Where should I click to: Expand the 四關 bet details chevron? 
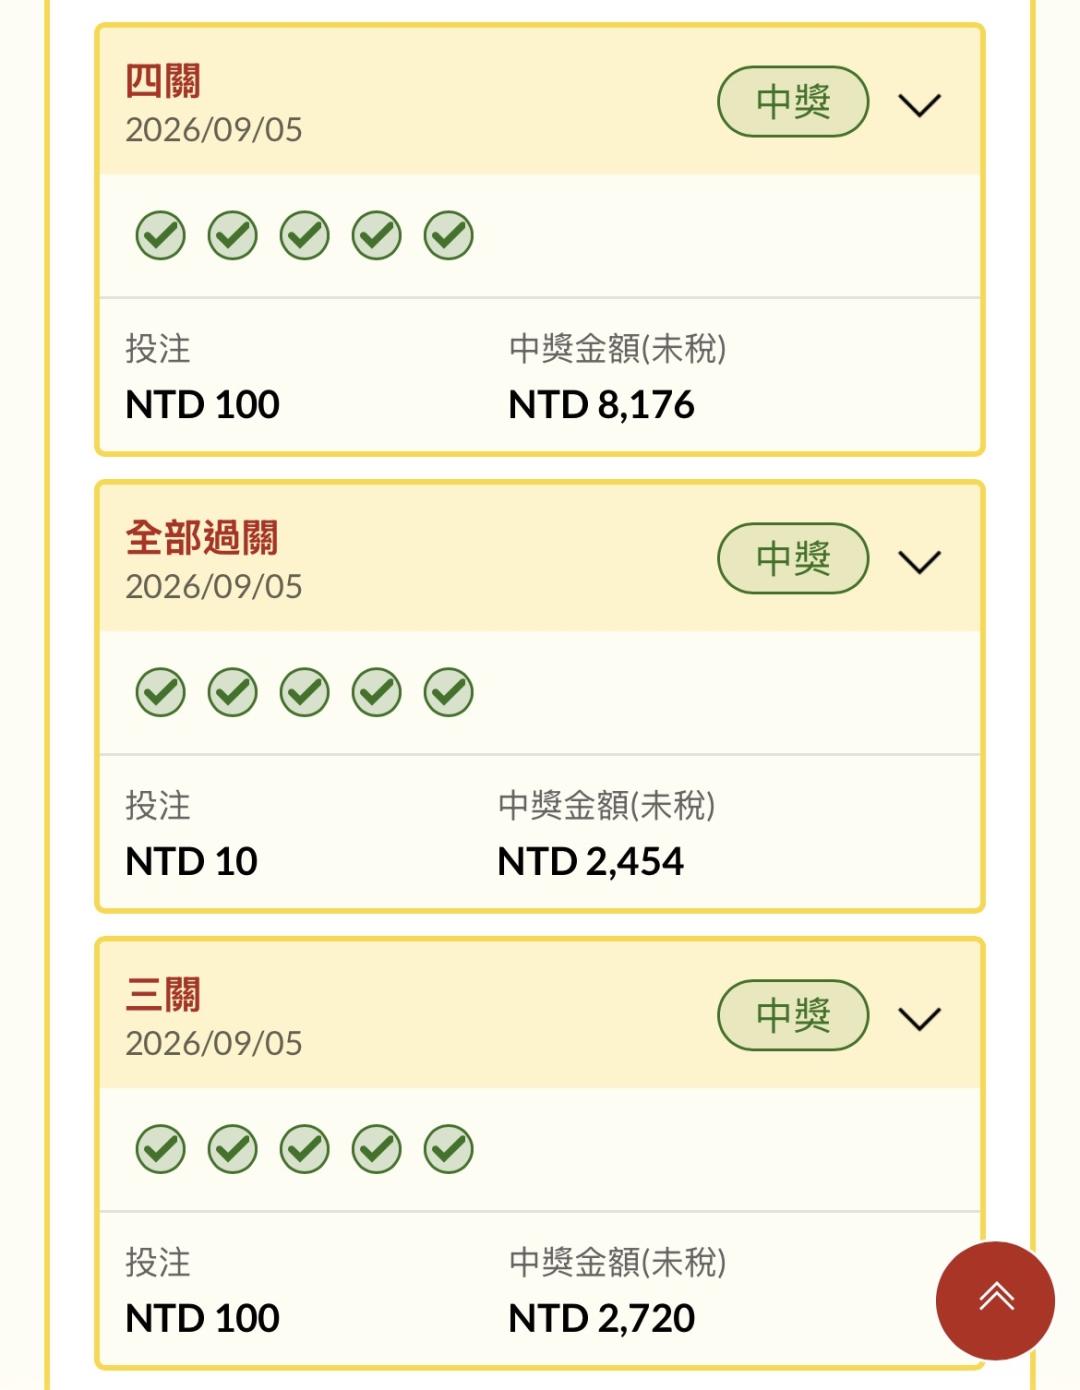(920, 105)
